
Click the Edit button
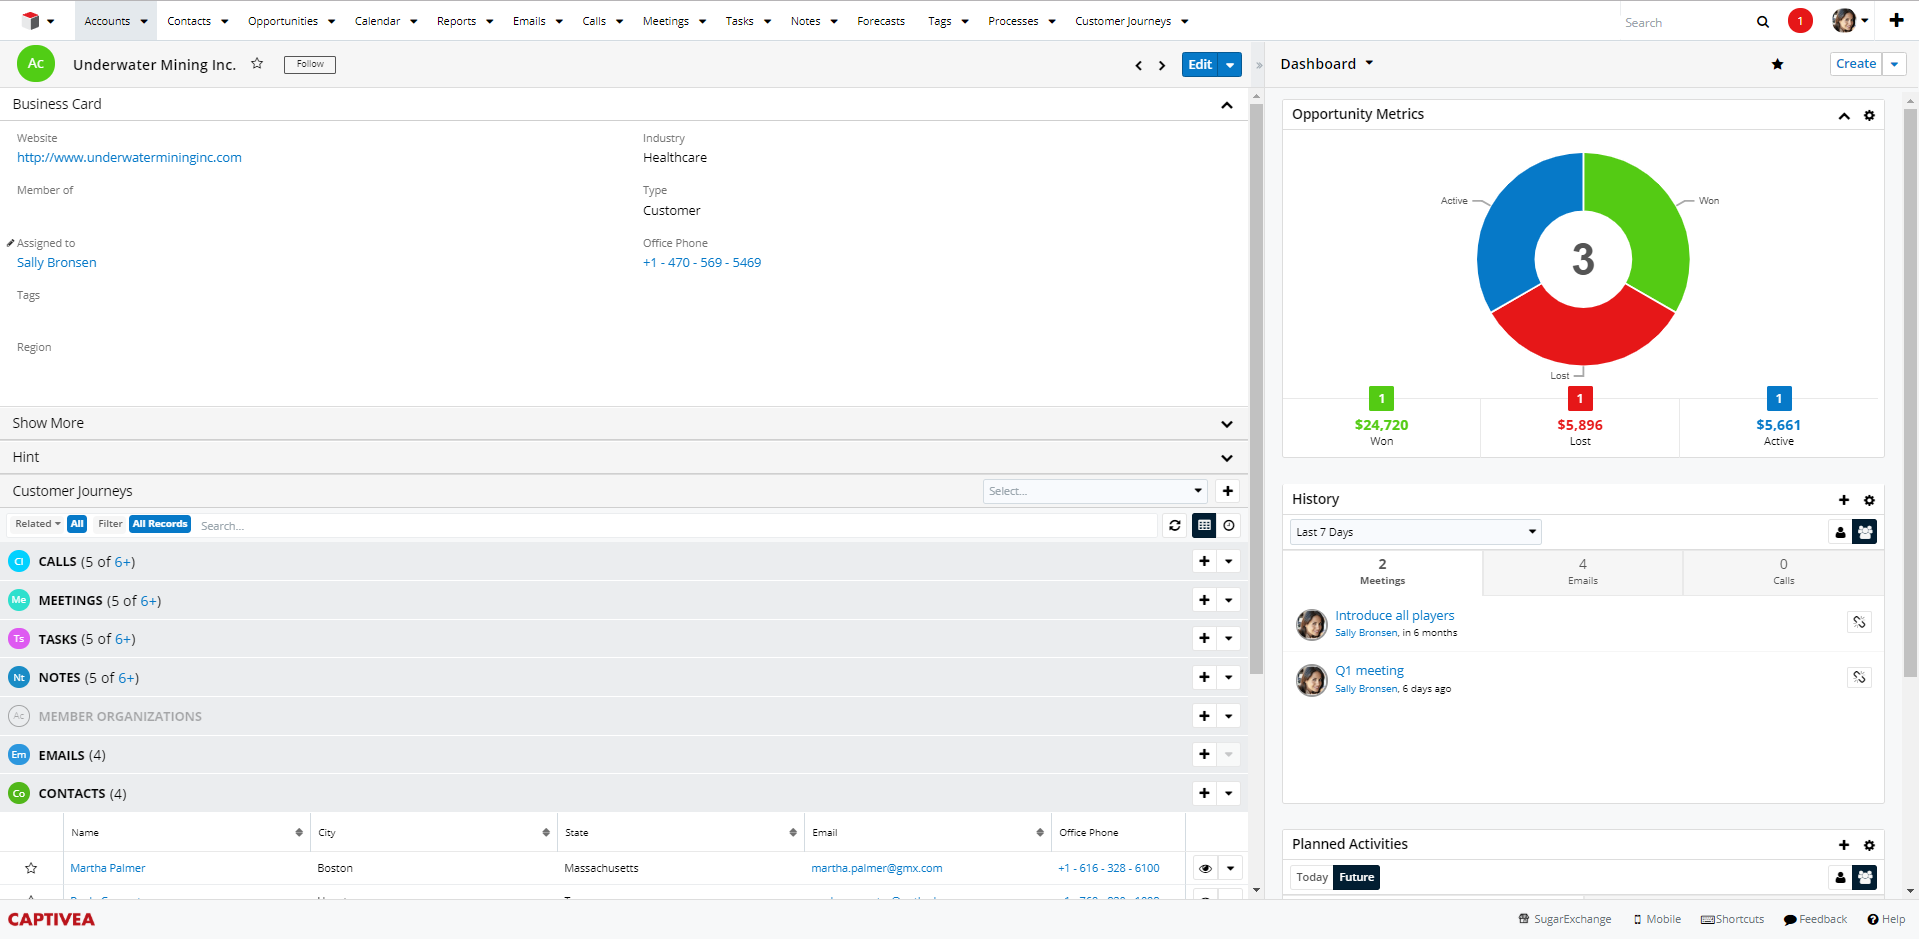(1200, 65)
